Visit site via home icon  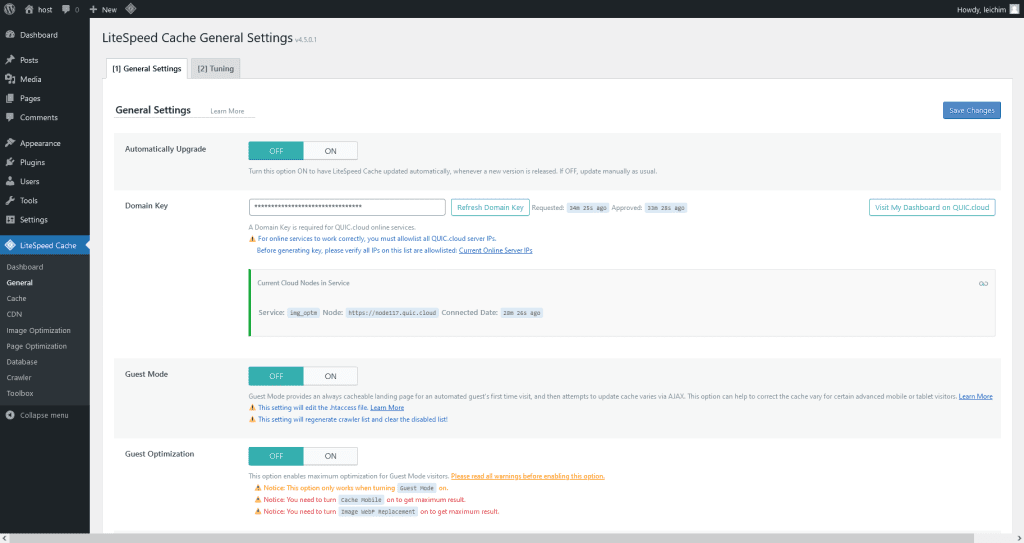29,9
